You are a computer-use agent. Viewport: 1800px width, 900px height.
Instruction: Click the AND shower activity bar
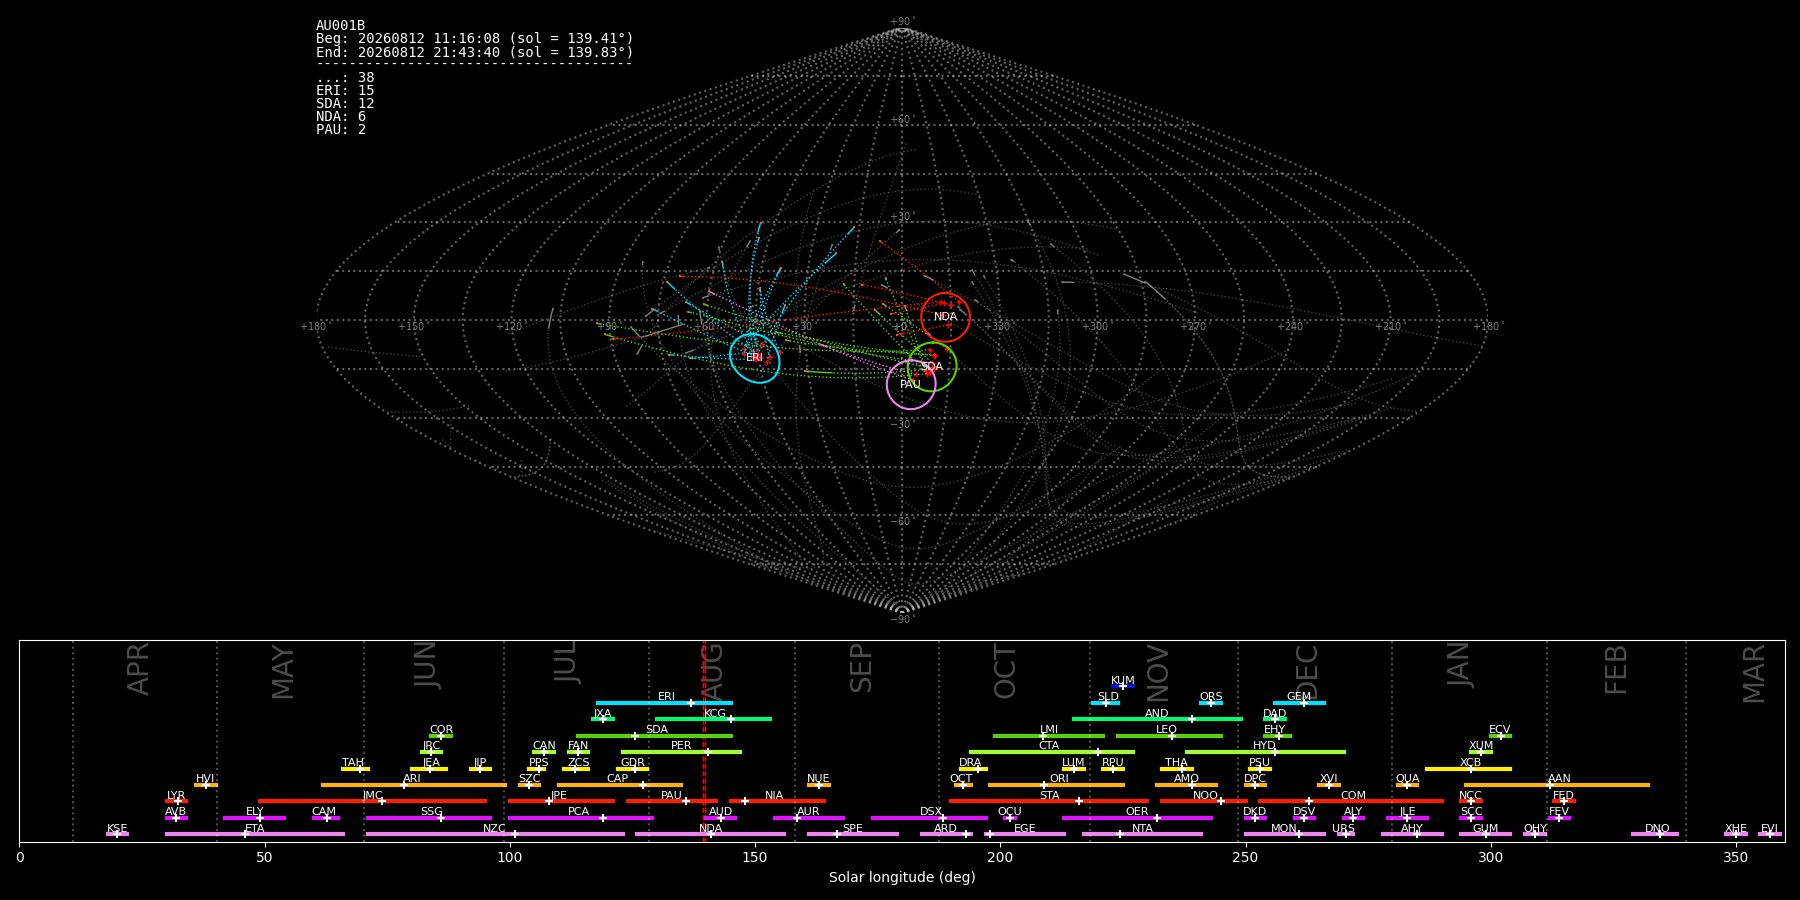tap(1157, 719)
